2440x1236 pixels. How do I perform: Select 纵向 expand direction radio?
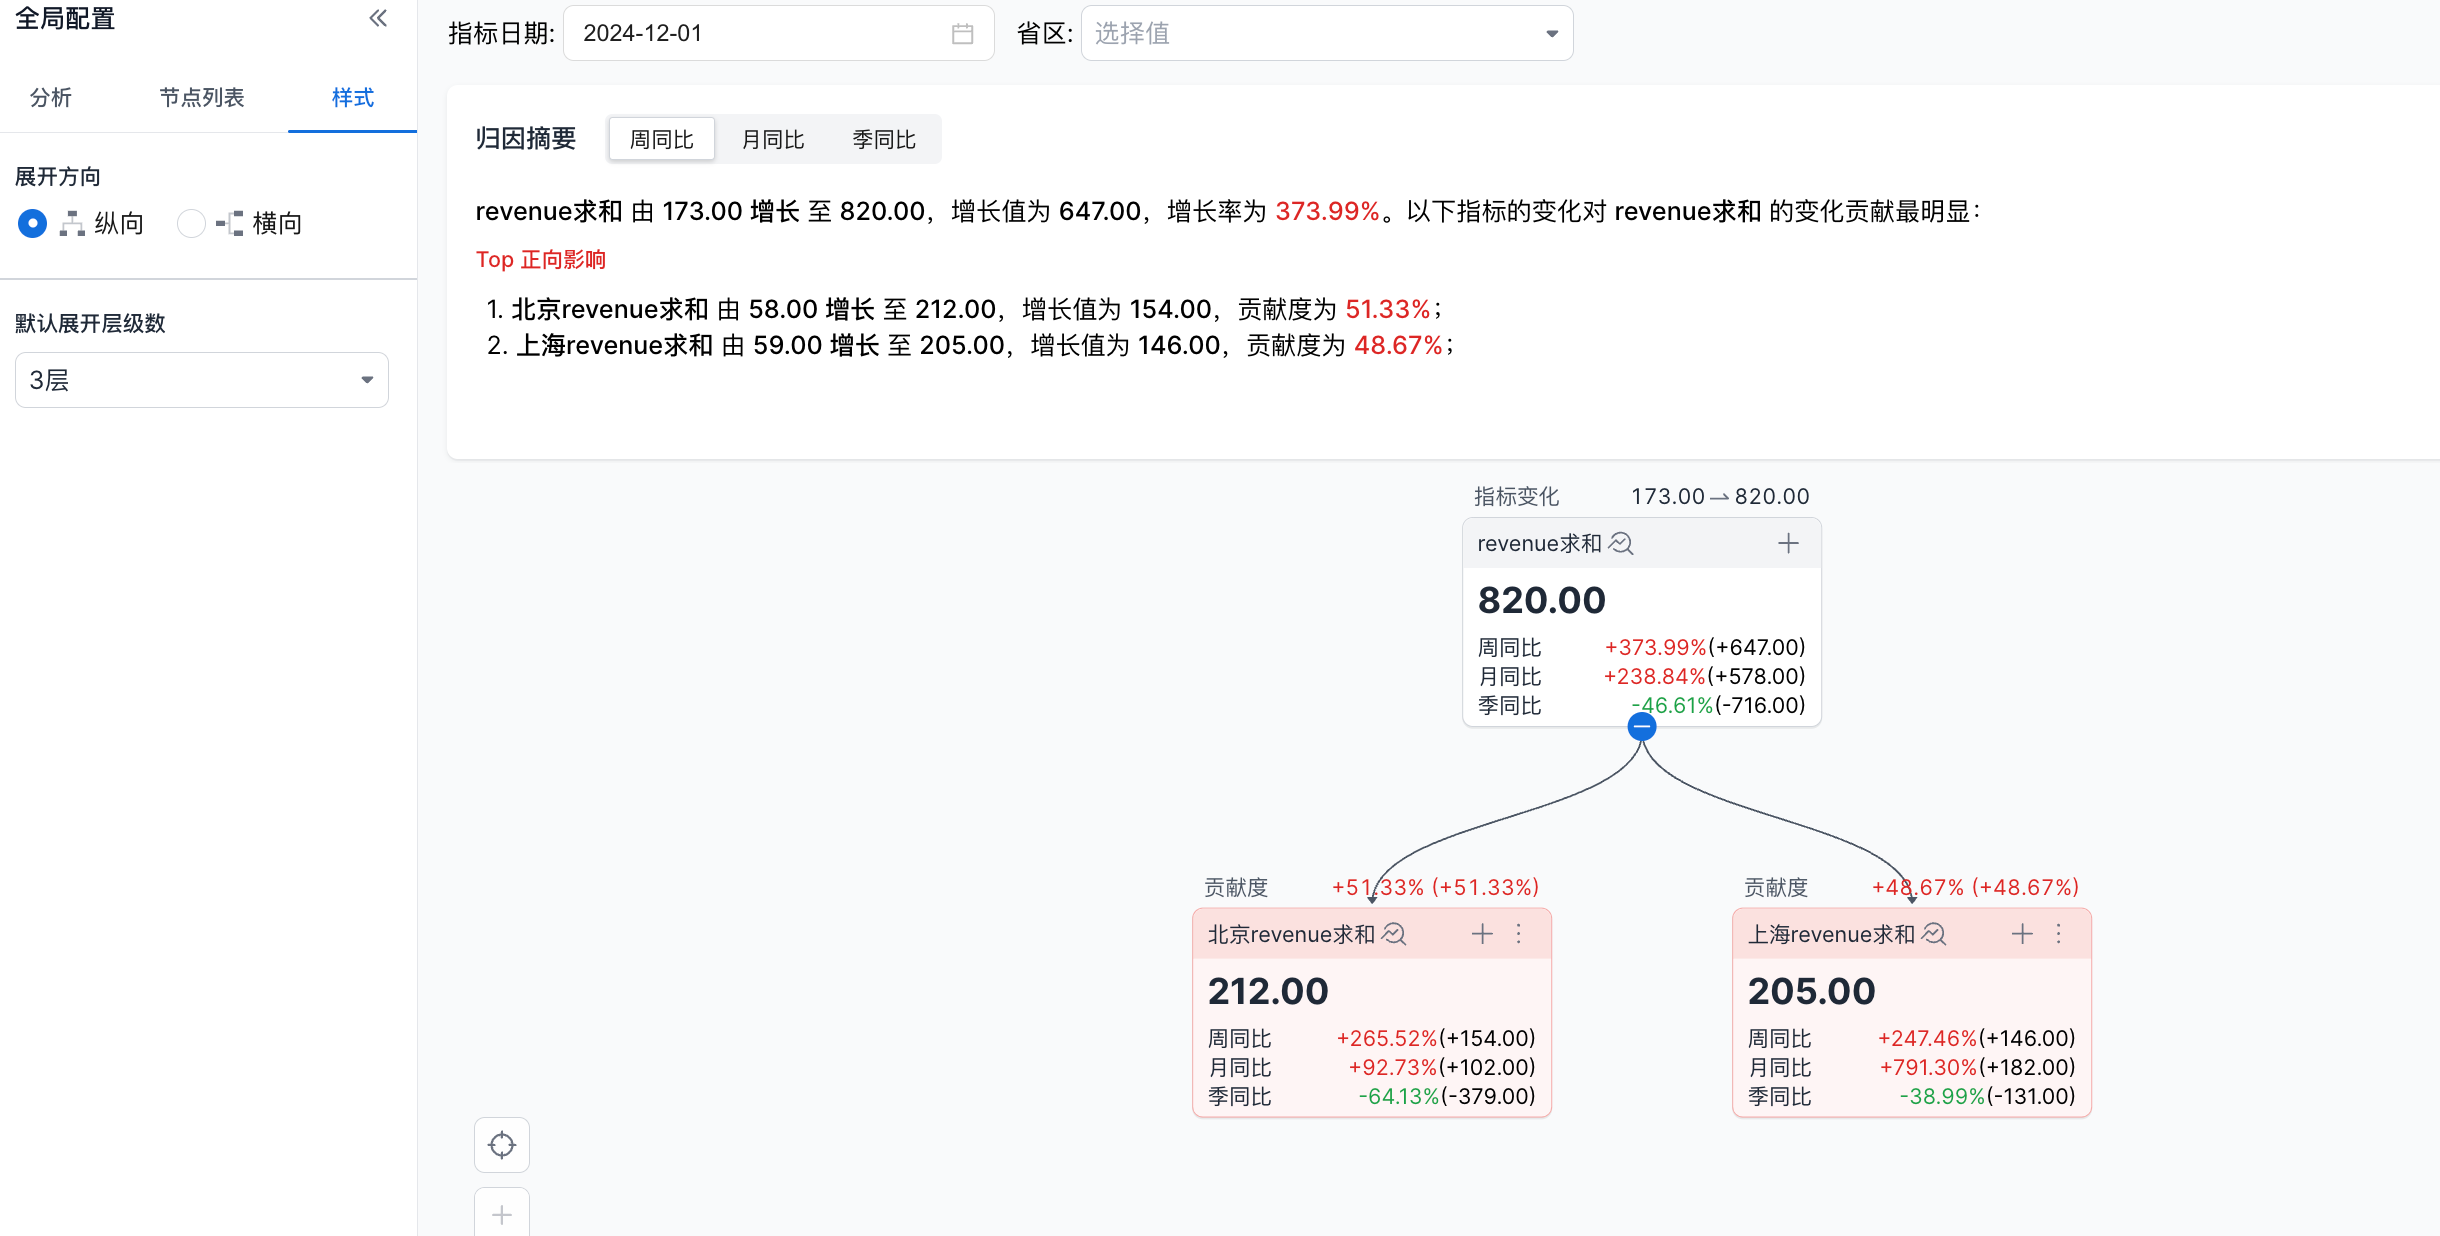[32, 223]
